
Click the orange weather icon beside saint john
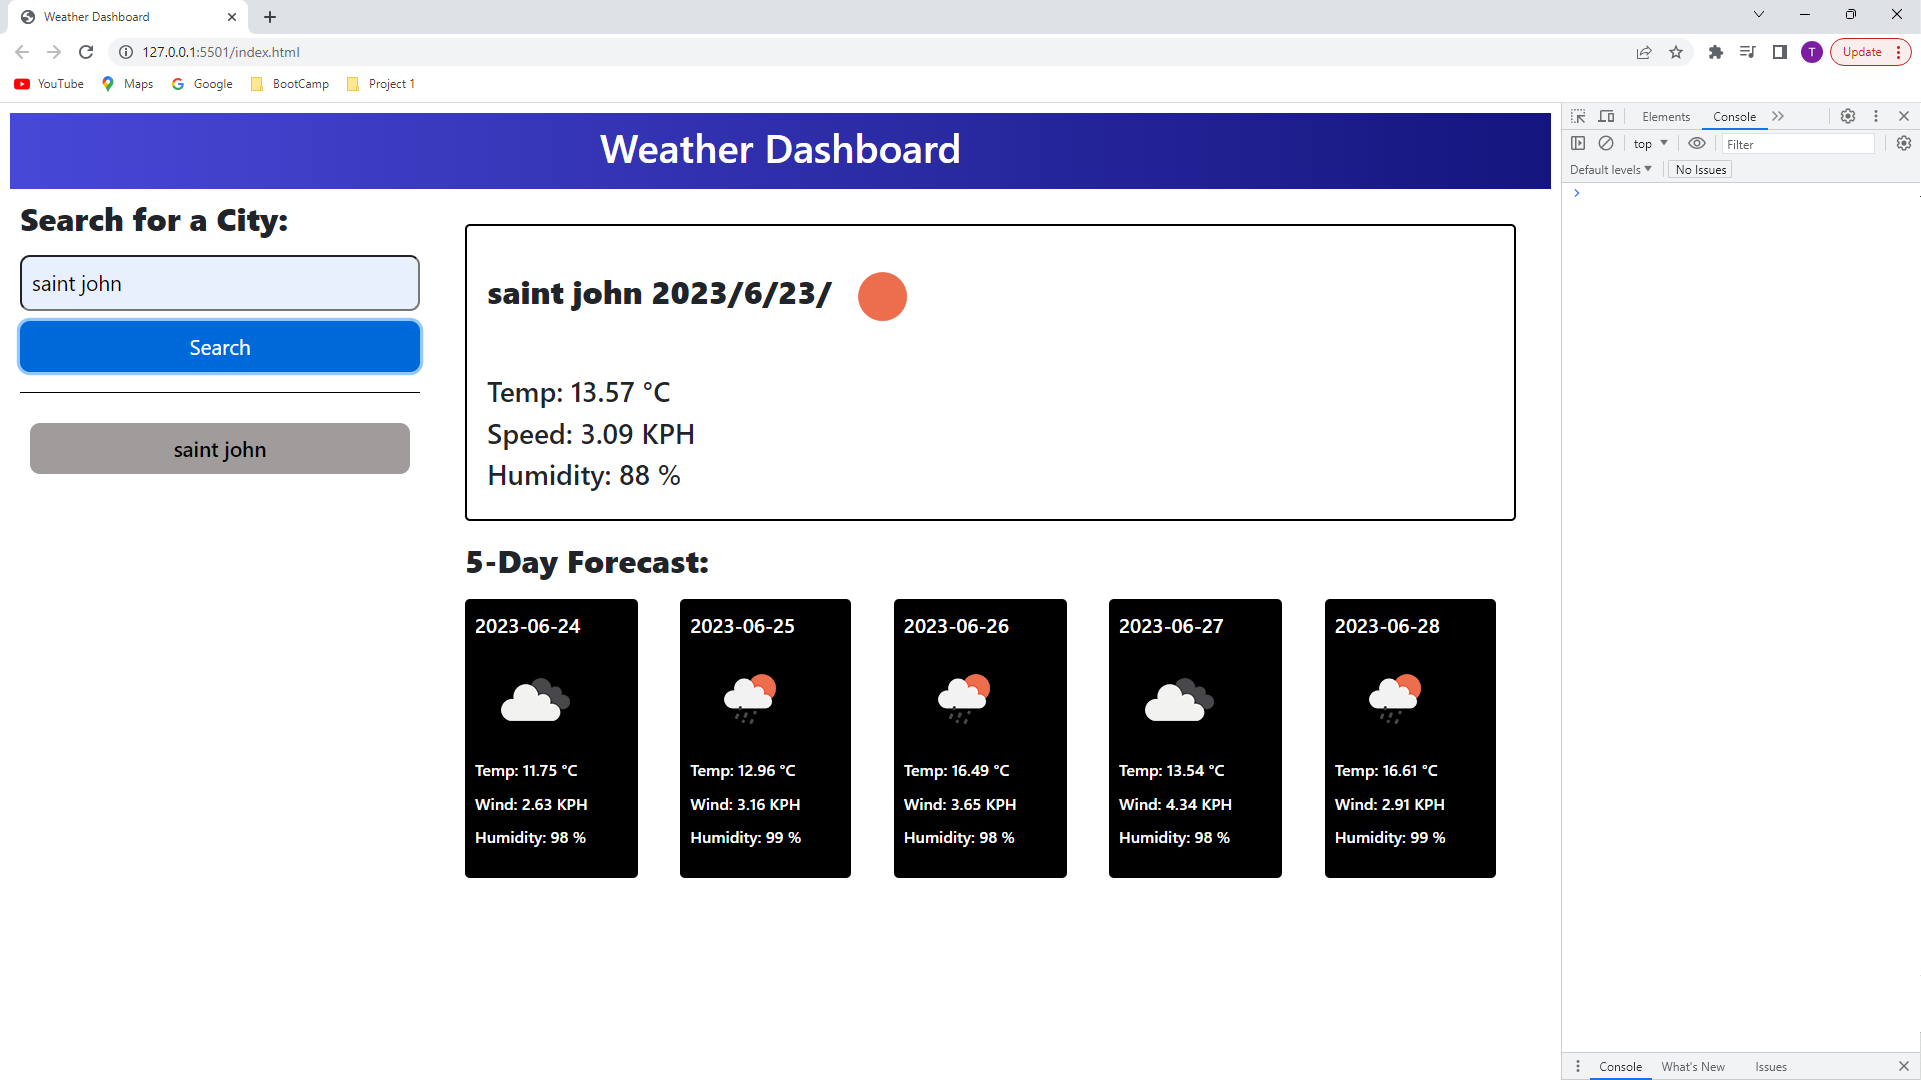click(883, 296)
